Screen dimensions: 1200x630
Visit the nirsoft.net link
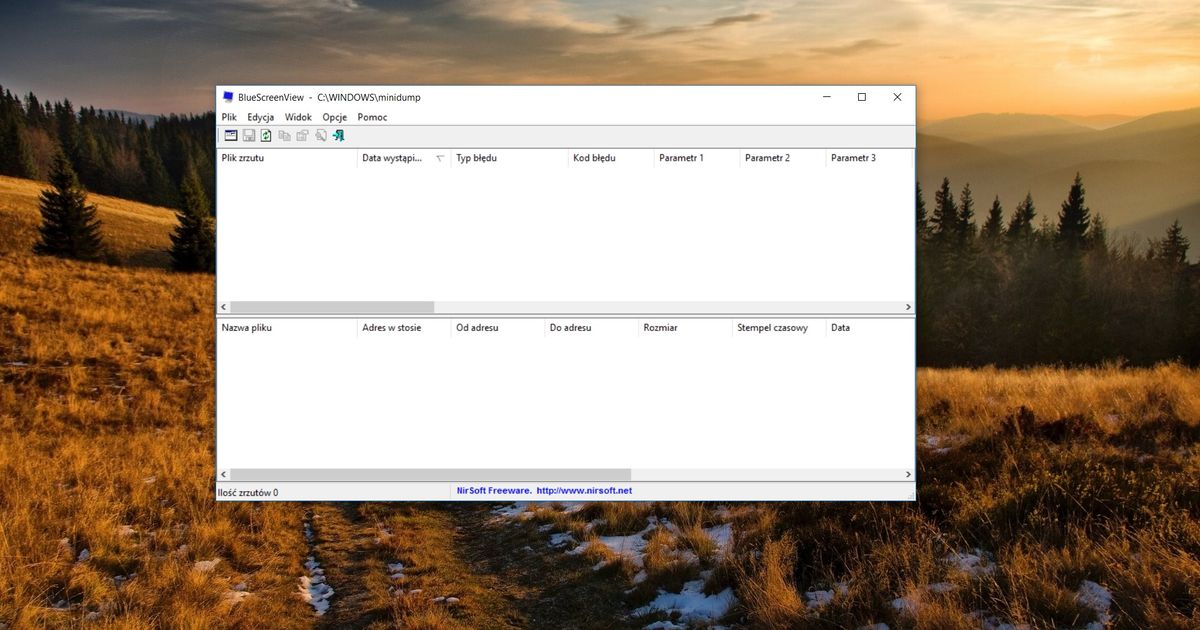(x=588, y=490)
